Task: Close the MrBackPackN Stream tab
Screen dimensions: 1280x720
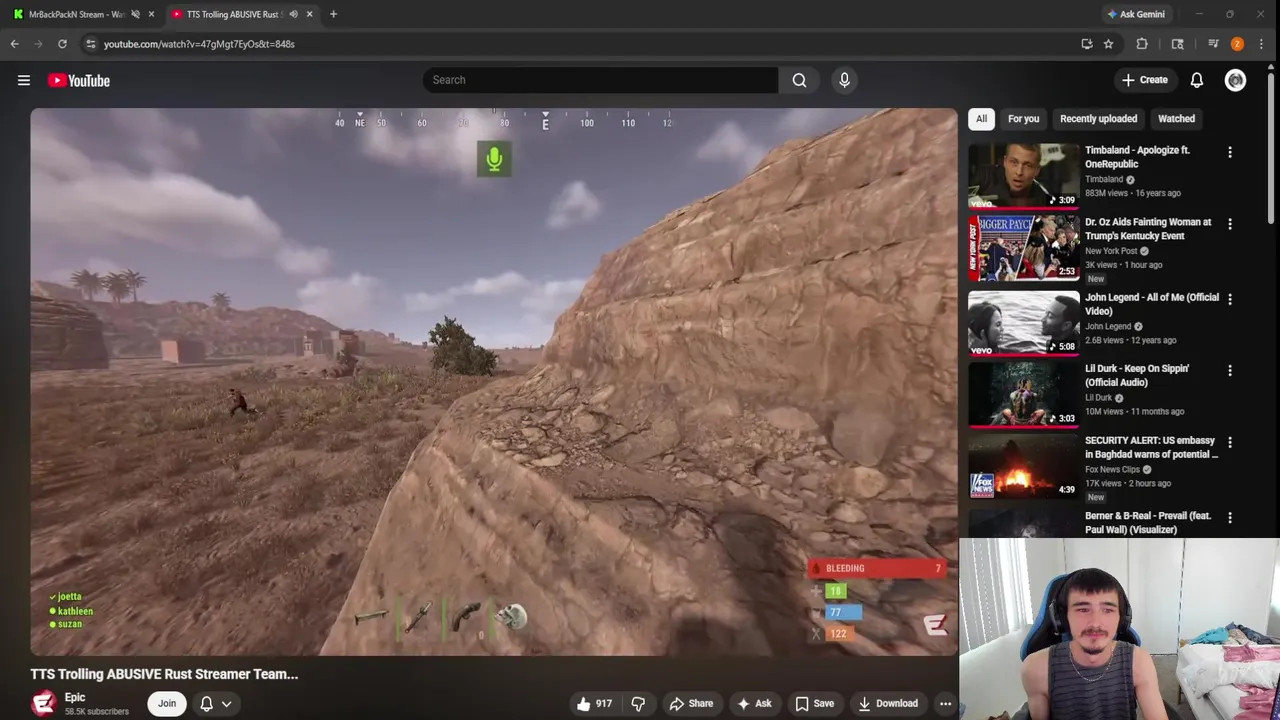Action: 151,14
